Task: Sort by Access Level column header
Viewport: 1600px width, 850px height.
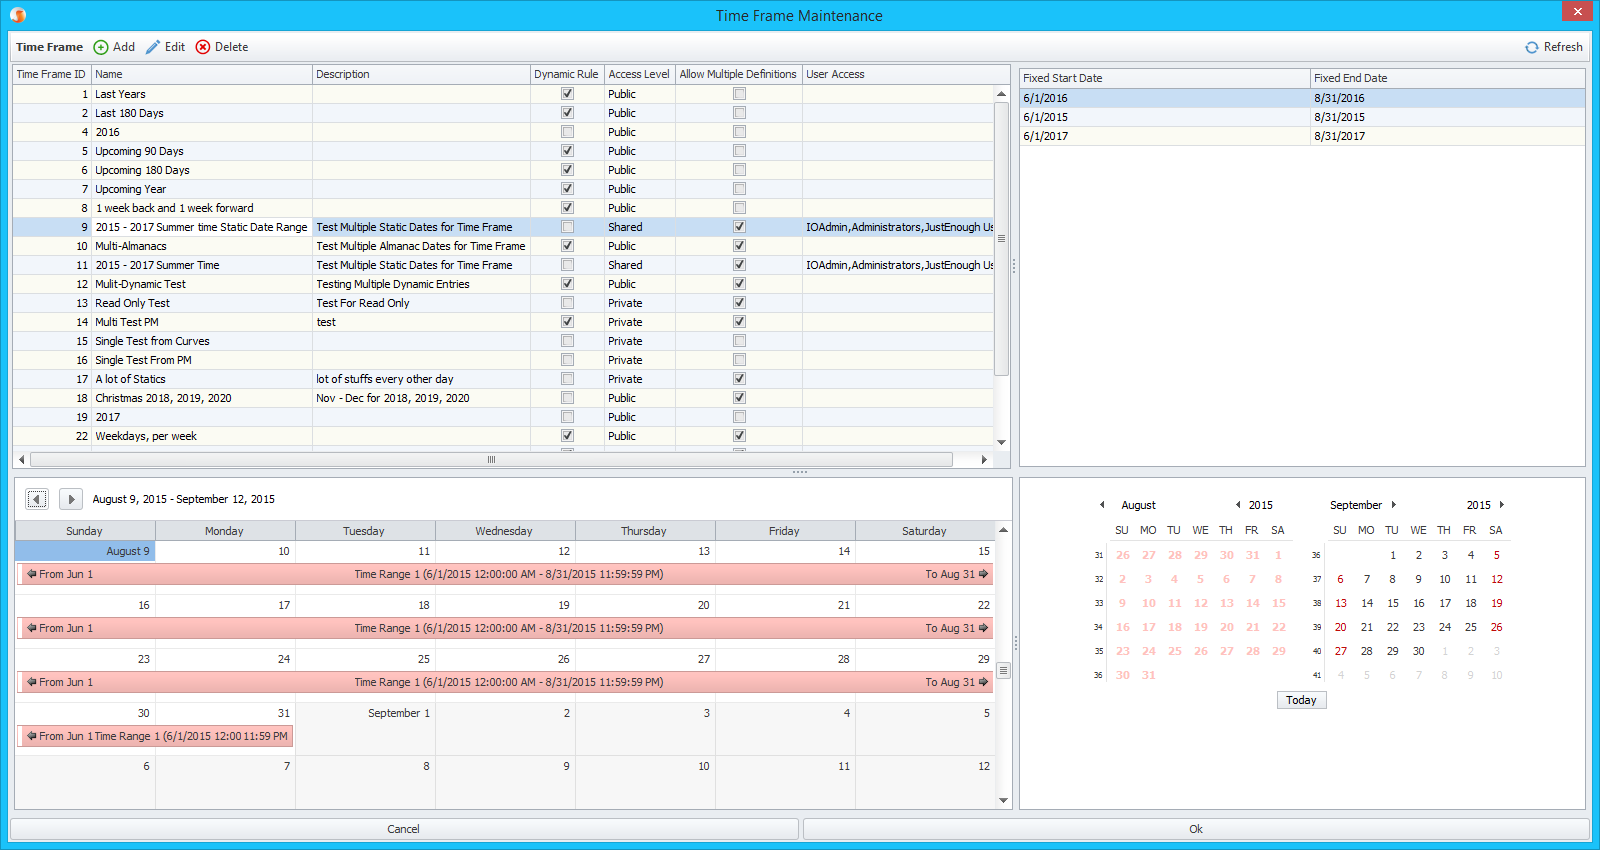Action: tap(640, 74)
